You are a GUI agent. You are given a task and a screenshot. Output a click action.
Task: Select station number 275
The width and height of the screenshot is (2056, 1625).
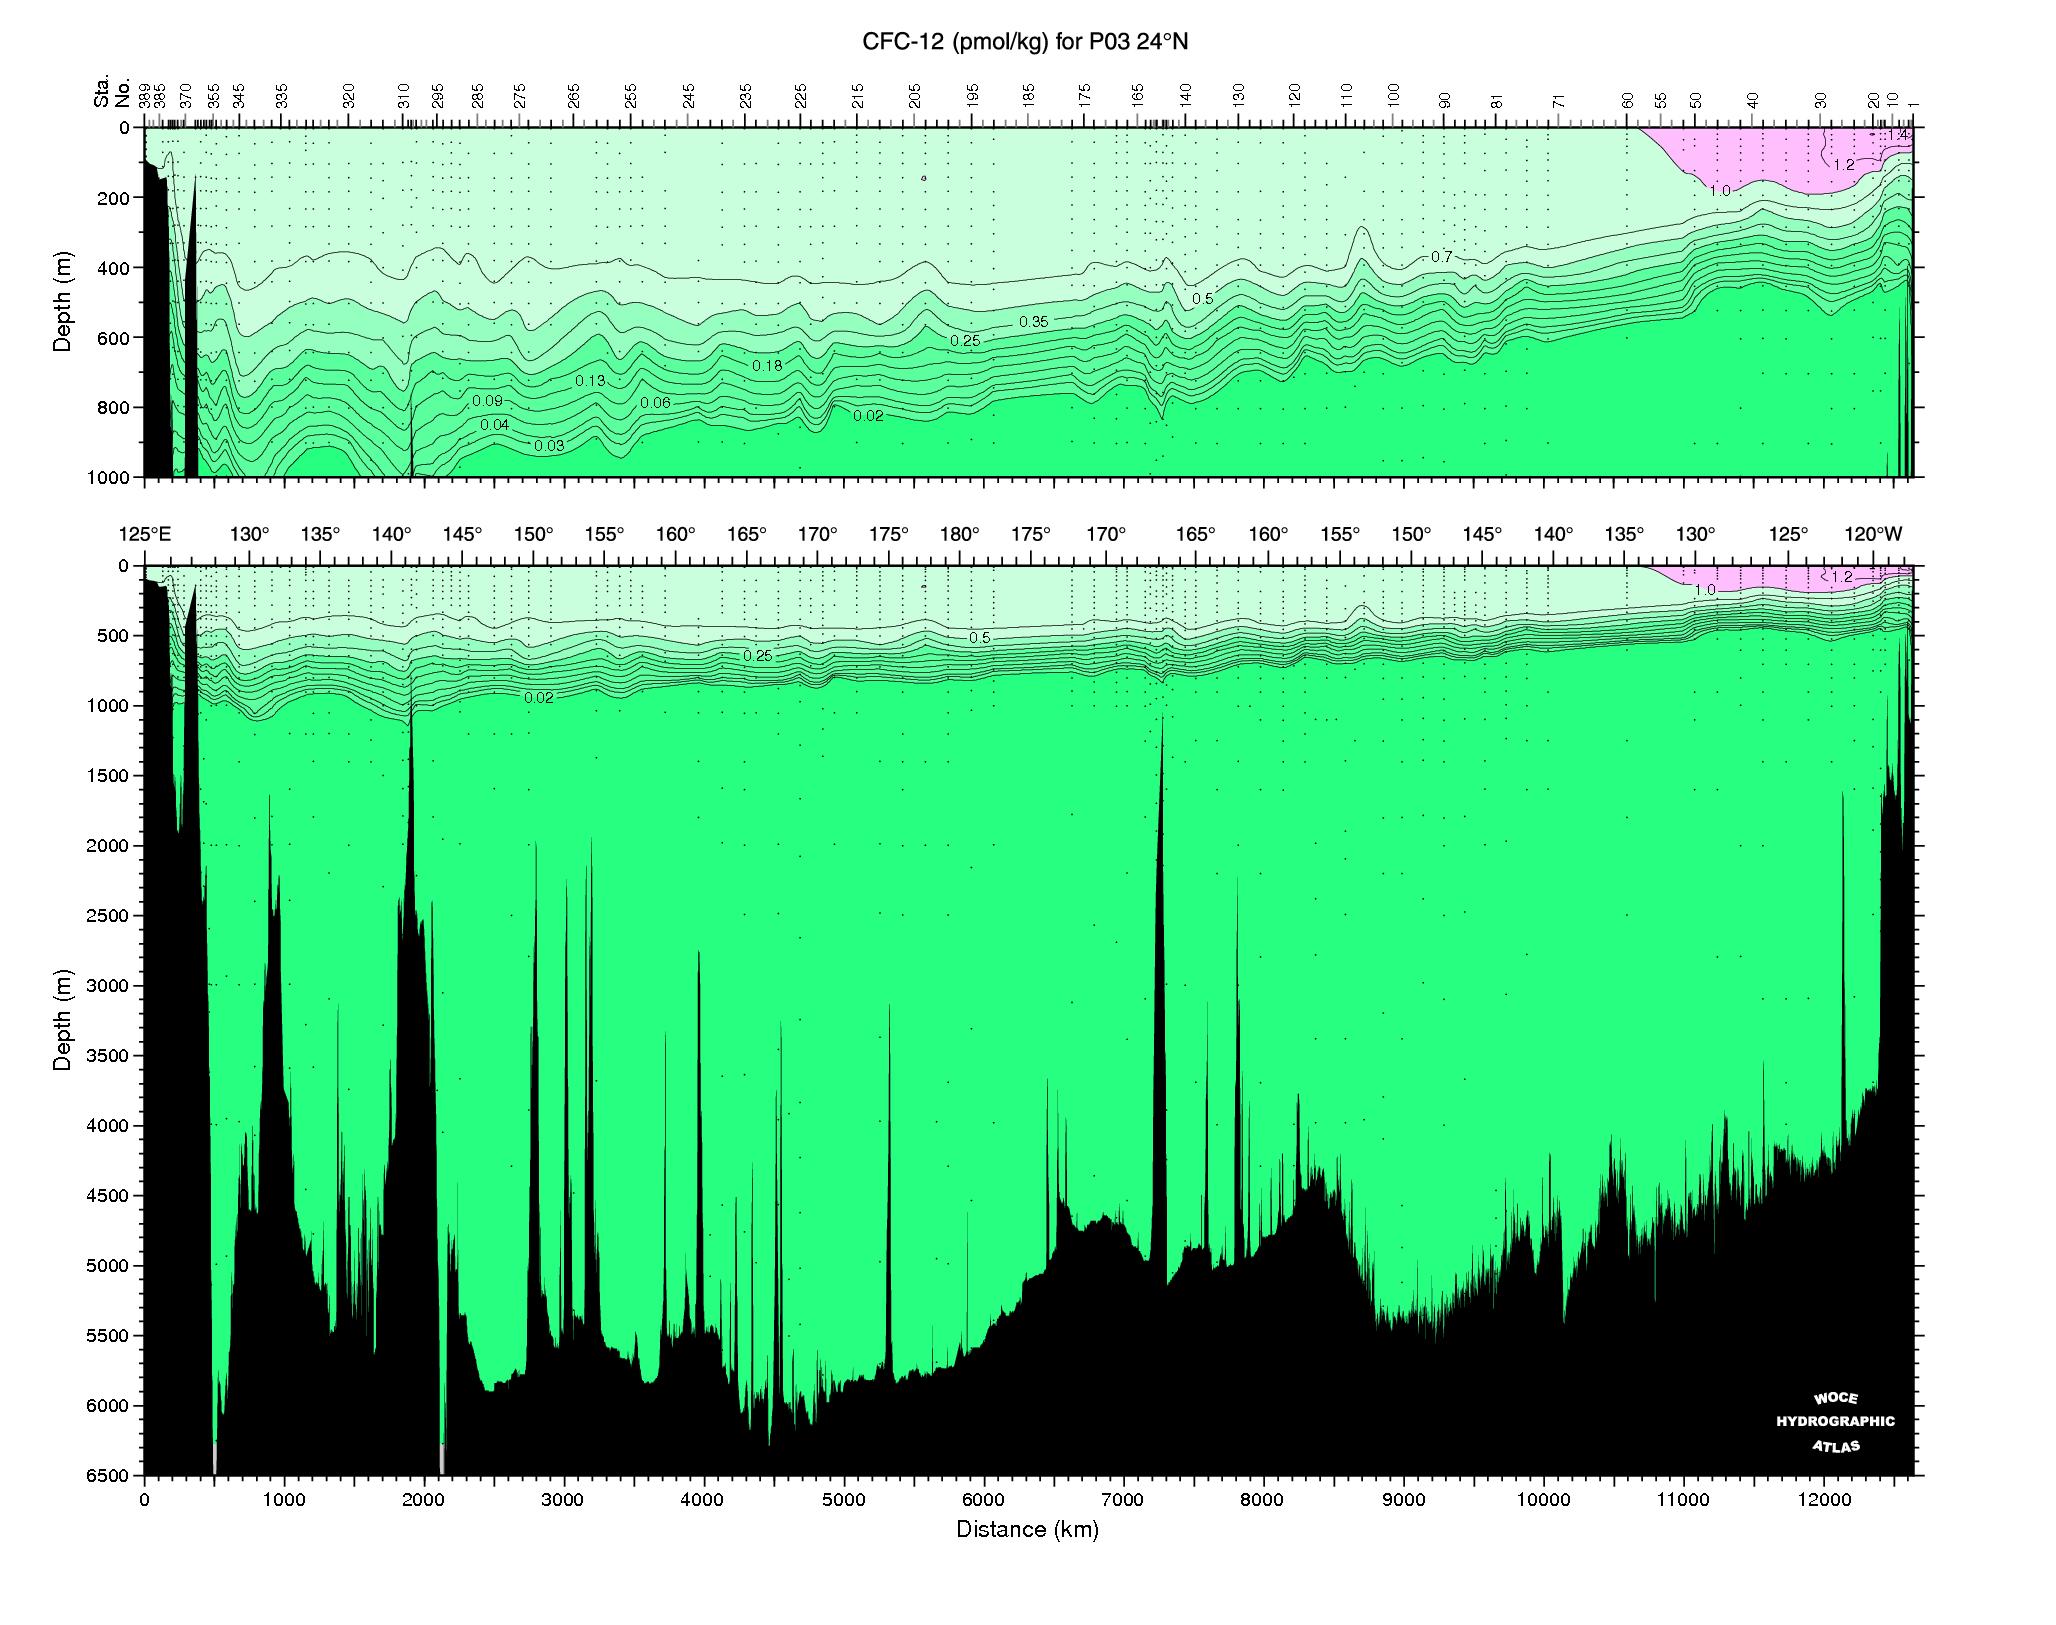tap(520, 96)
